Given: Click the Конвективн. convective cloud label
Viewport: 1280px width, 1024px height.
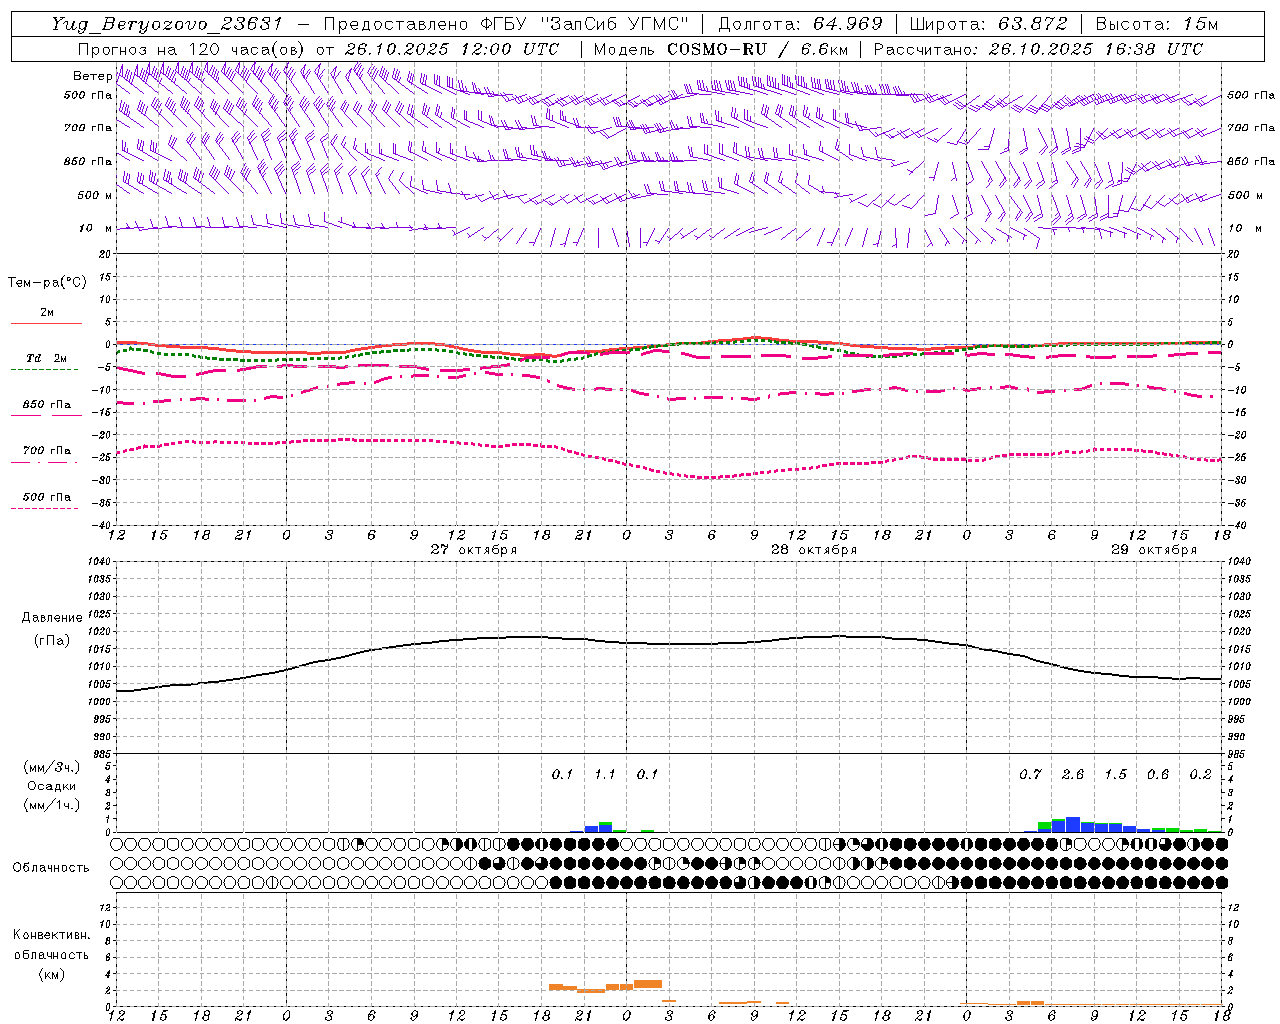Looking at the screenshot, I should (51, 935).
